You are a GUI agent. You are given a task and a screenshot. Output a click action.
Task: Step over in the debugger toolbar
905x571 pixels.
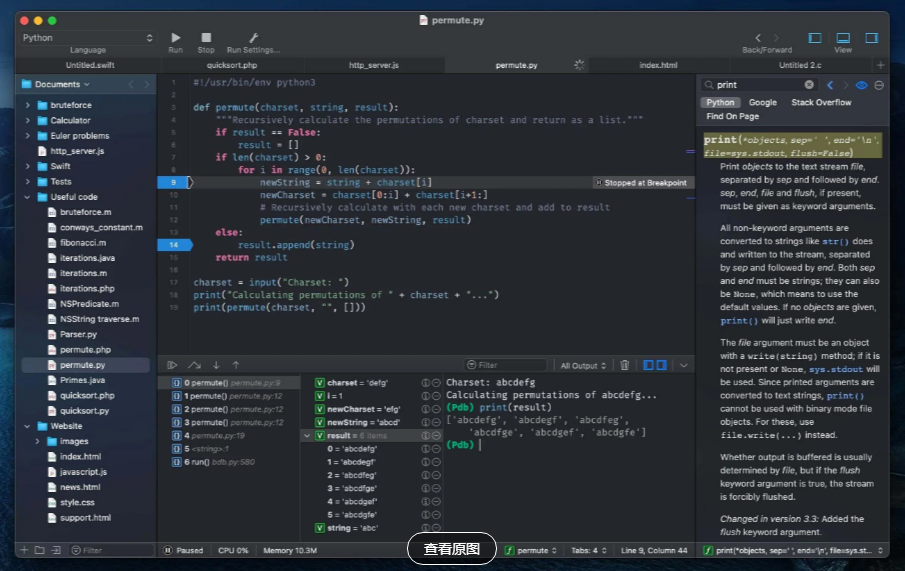pos(194,365)
